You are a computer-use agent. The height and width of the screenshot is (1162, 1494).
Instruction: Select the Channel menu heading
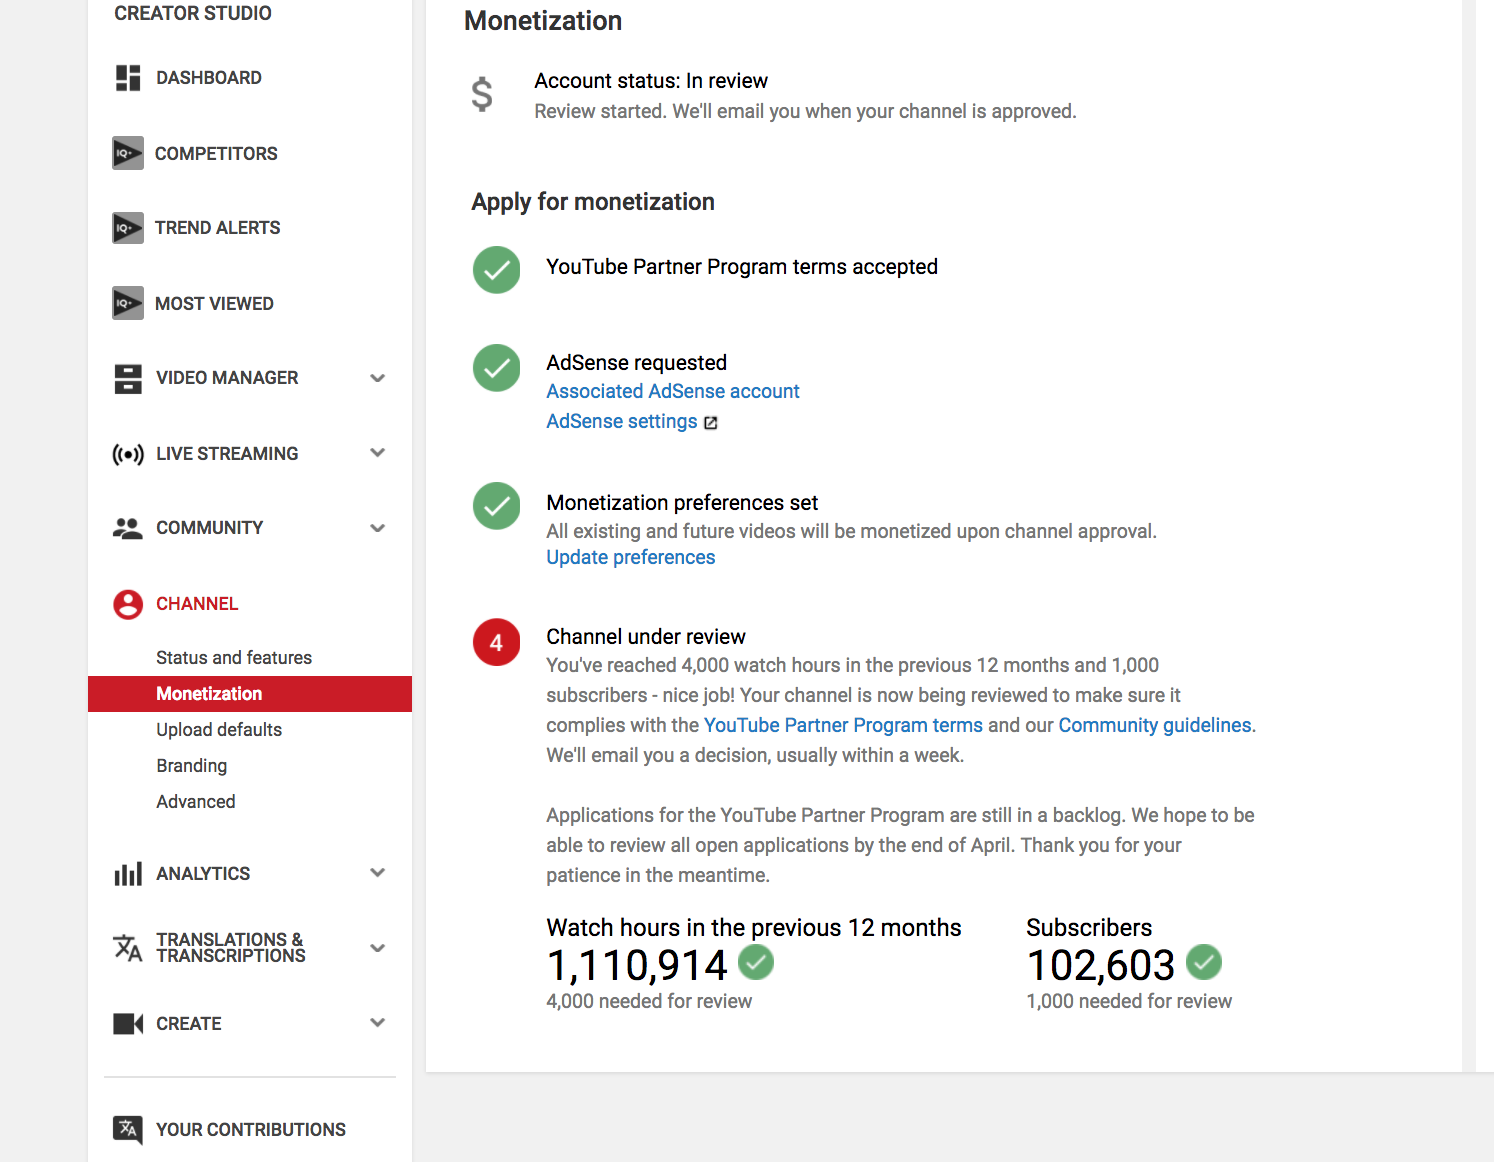tap(197, 604)
